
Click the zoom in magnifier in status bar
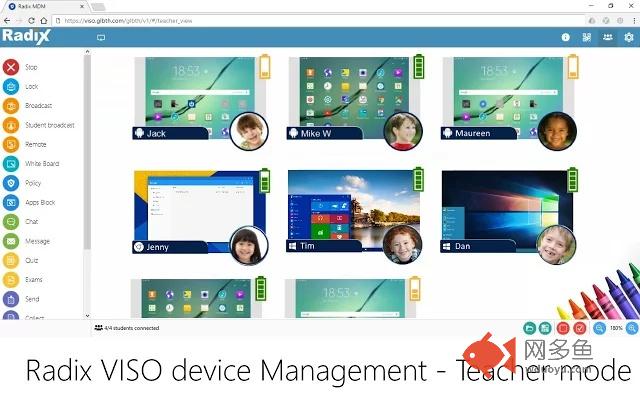coord(632,328)
